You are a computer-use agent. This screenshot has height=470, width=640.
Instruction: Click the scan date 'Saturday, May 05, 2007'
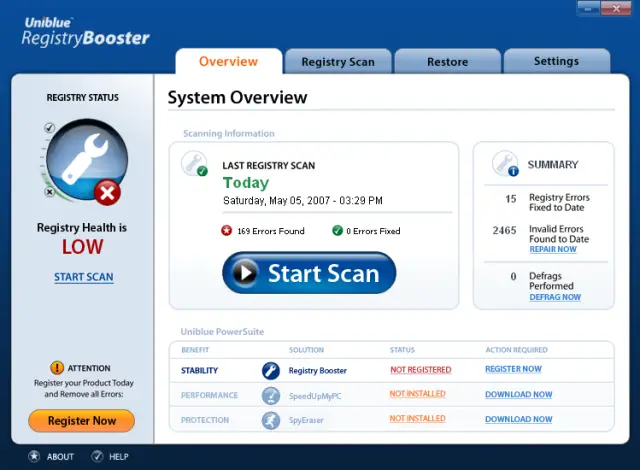pos(272,200)
